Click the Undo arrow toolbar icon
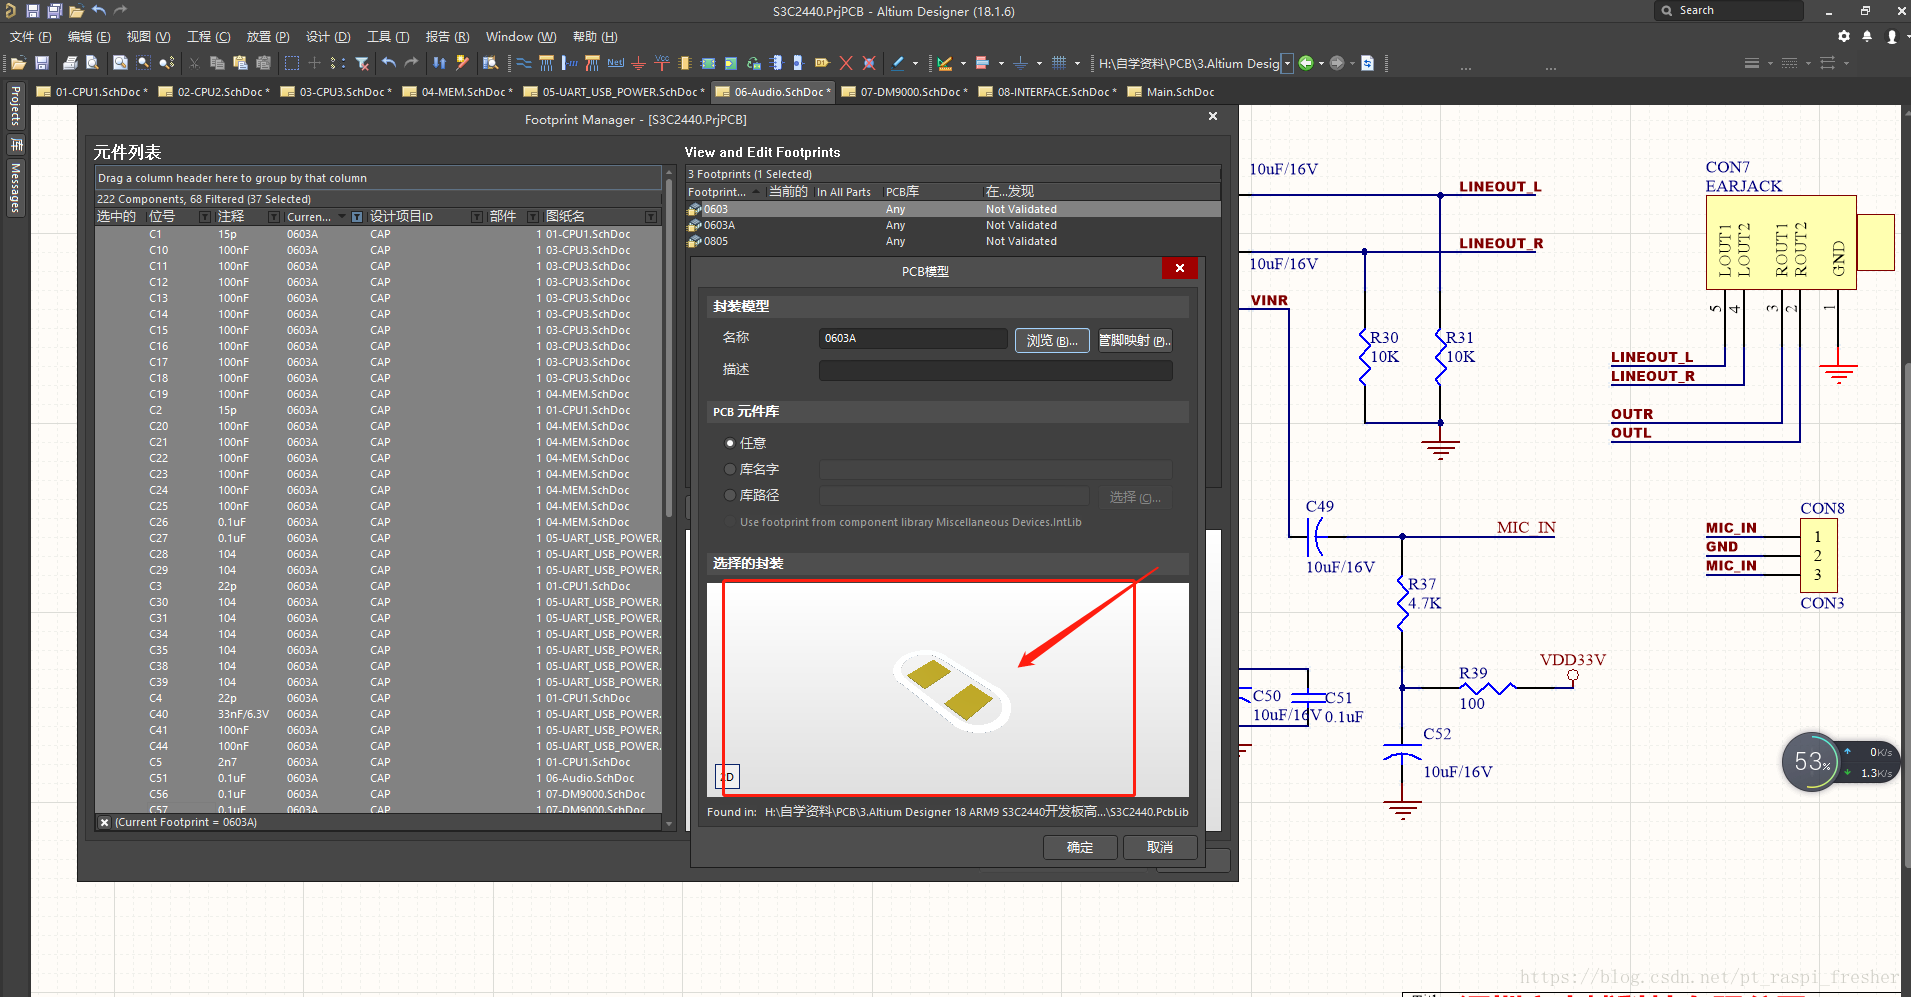 tap(389, 63)
